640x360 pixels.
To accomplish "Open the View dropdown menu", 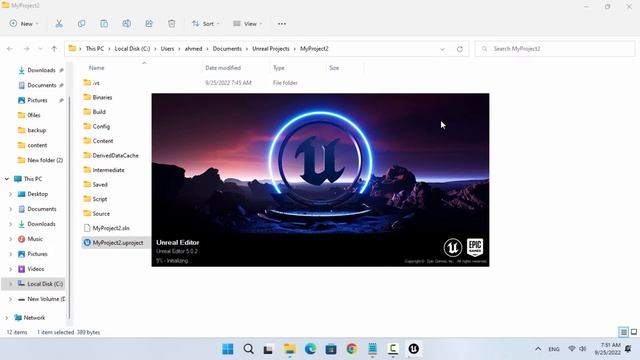I will 248,24.
